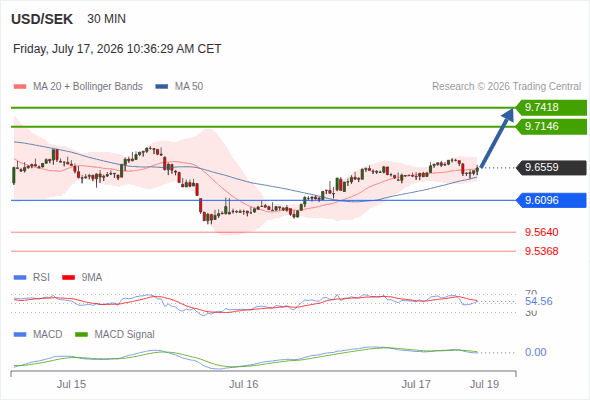
Task: Click the green MACD Signal legend swatch
Action: pyautogui.click(x=81, y=334)
